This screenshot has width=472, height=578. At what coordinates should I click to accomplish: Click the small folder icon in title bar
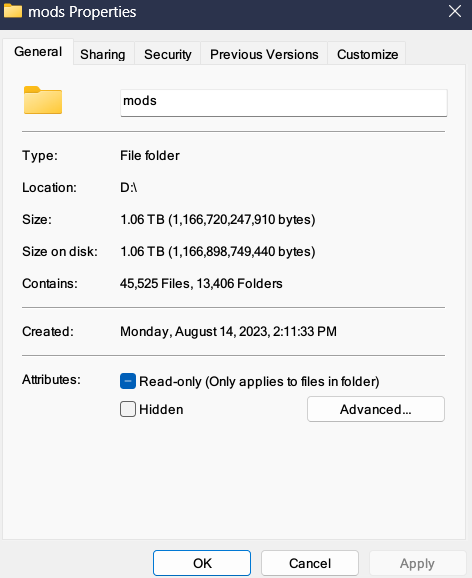click(x=13, y=11)
